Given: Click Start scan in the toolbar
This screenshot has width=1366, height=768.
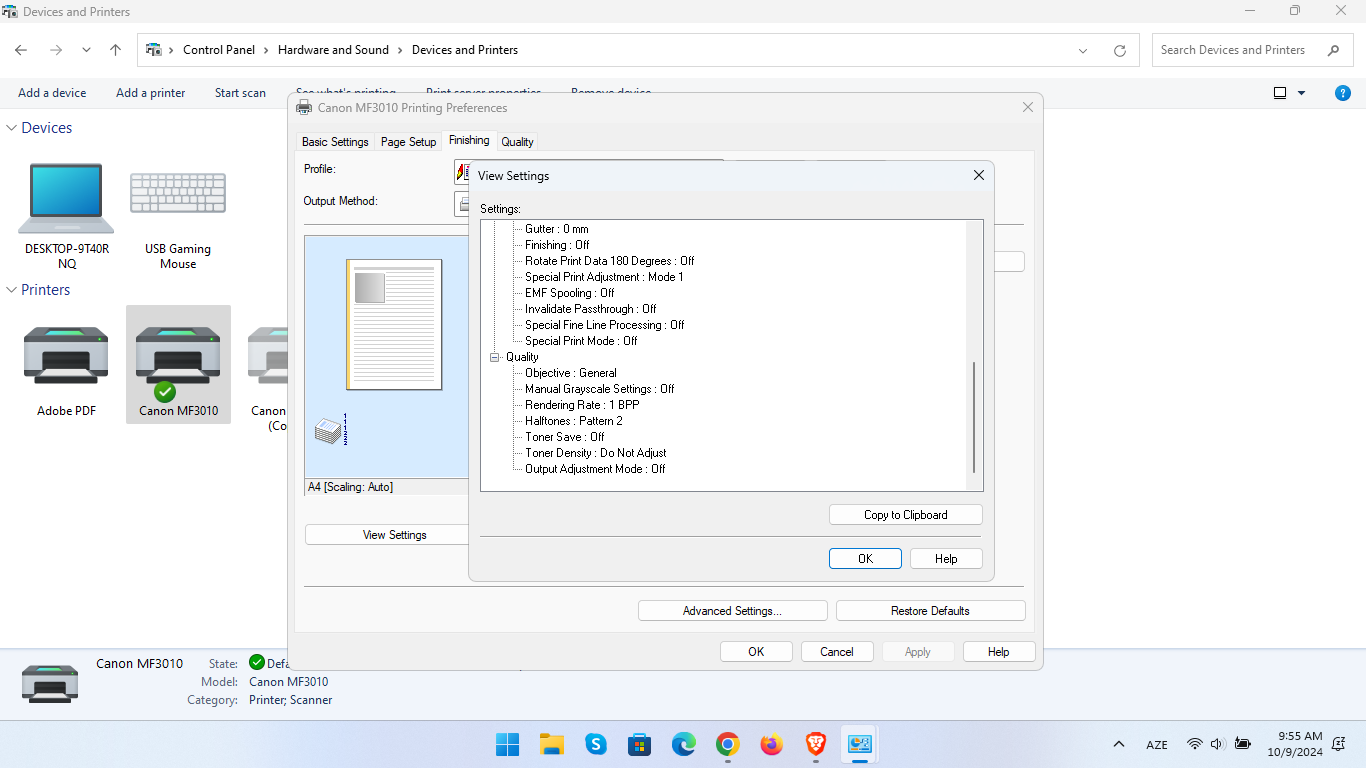Looking at the screenshot, I should [240, 93].
